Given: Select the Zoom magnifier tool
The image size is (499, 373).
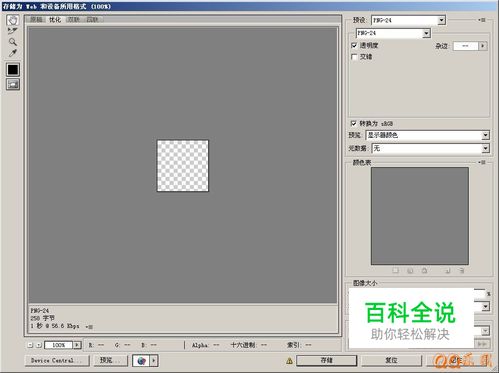Looking at the screenshot, I should [13, 42].
